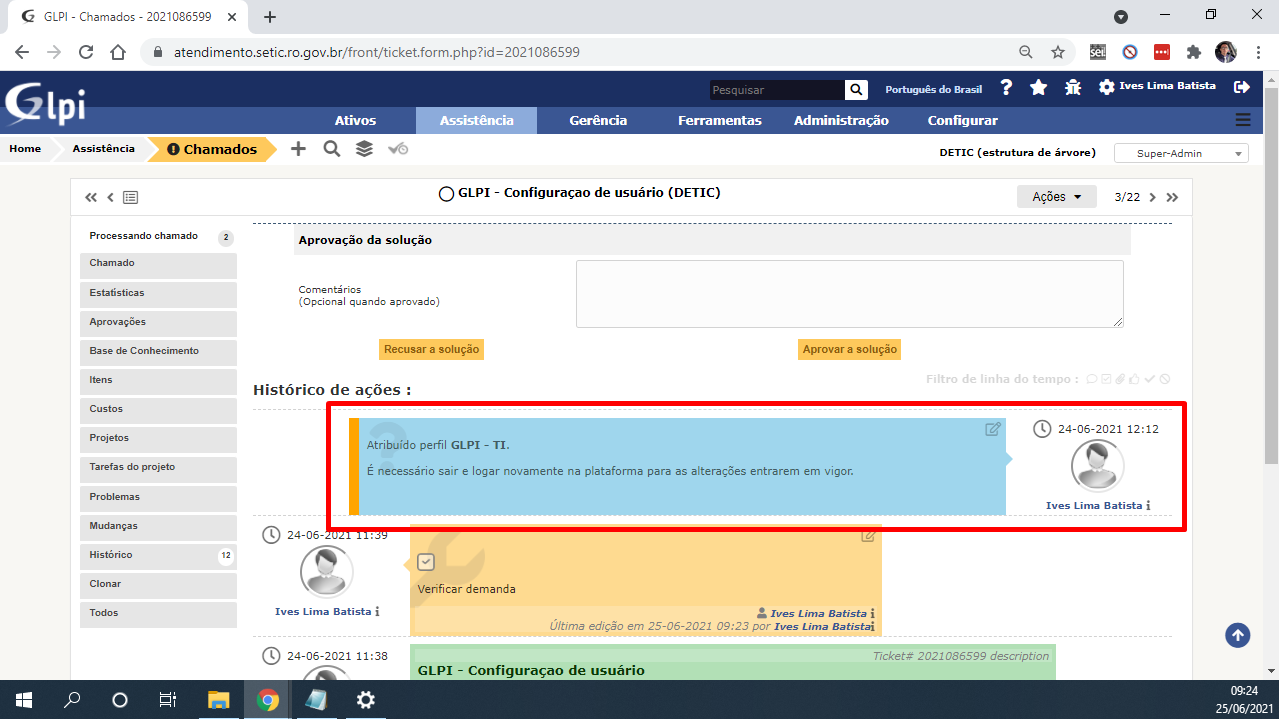Open the hamburger menu icon
The width and height of the screenshot is (1279, 719).
[x=1243, y=120]
